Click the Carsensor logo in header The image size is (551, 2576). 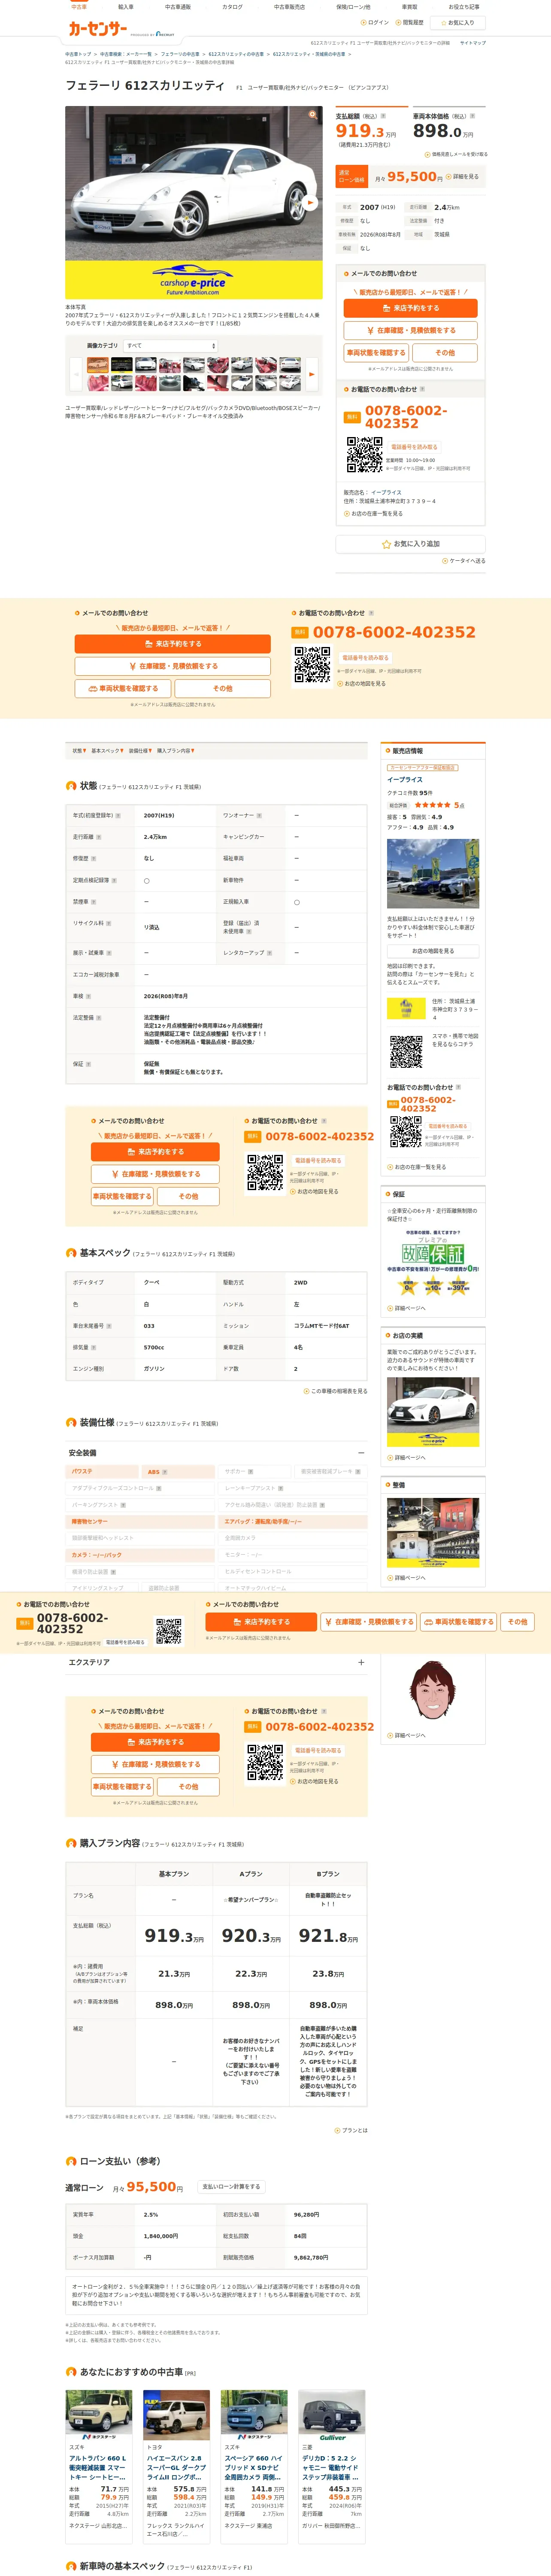click(x=98, y=29)
